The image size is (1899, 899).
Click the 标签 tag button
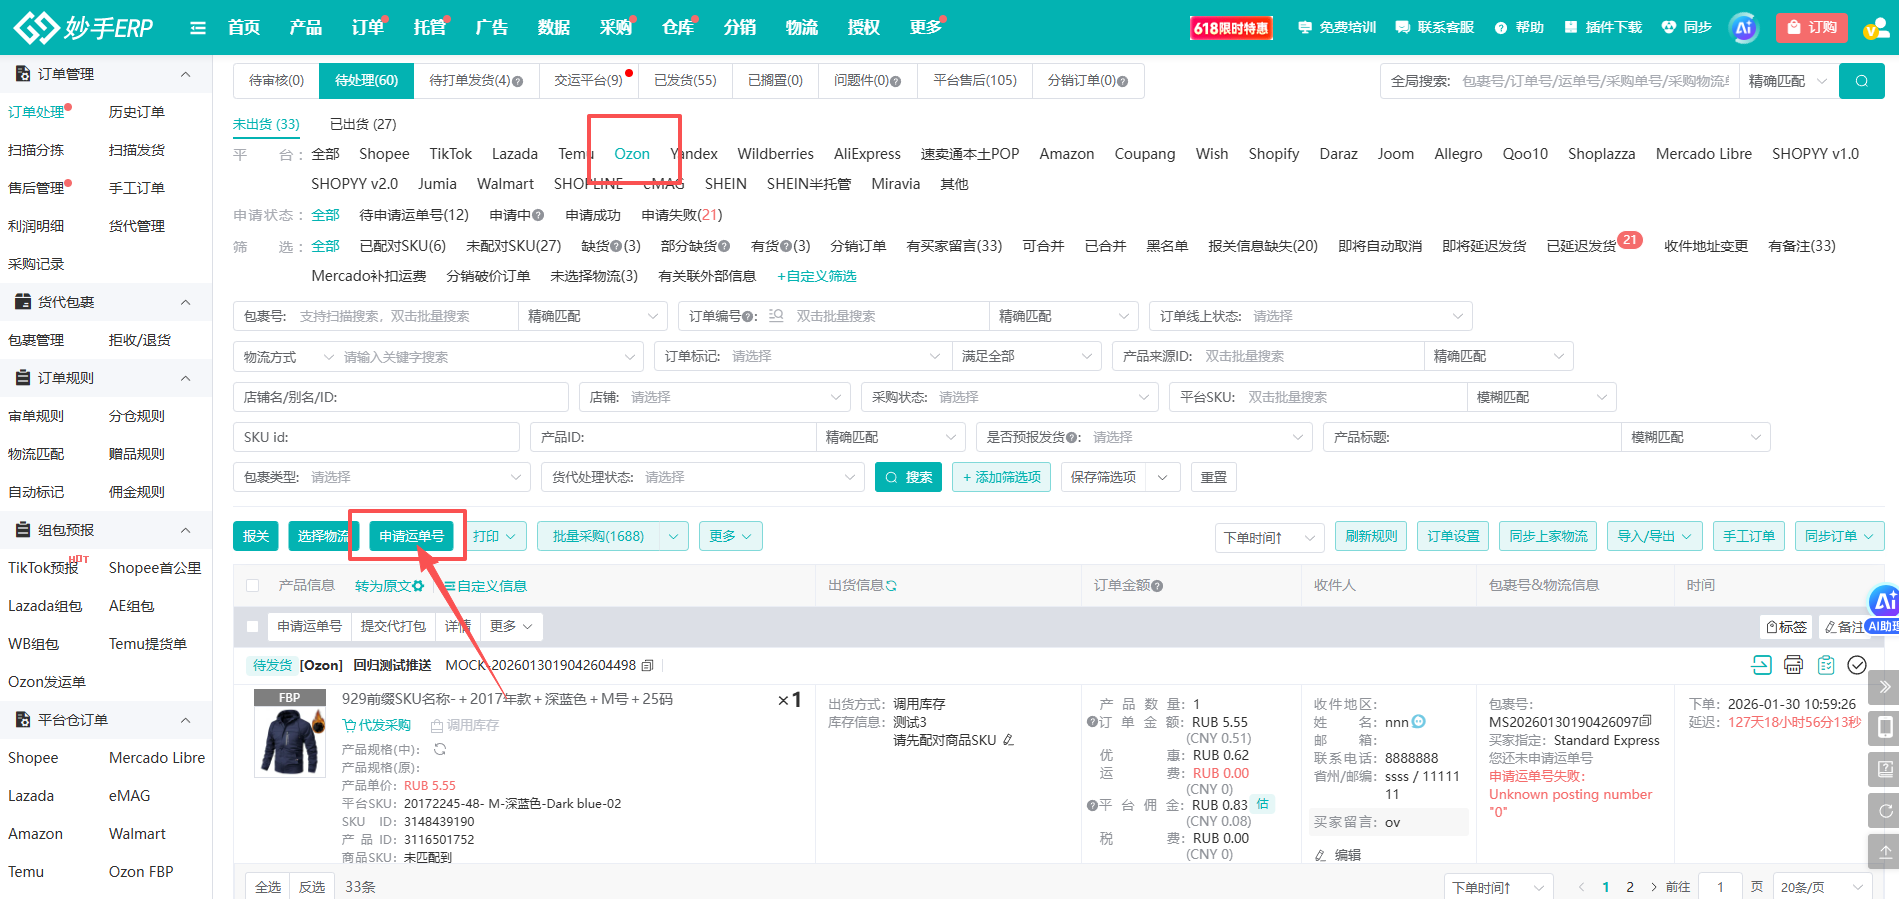tap(1787, 627)
